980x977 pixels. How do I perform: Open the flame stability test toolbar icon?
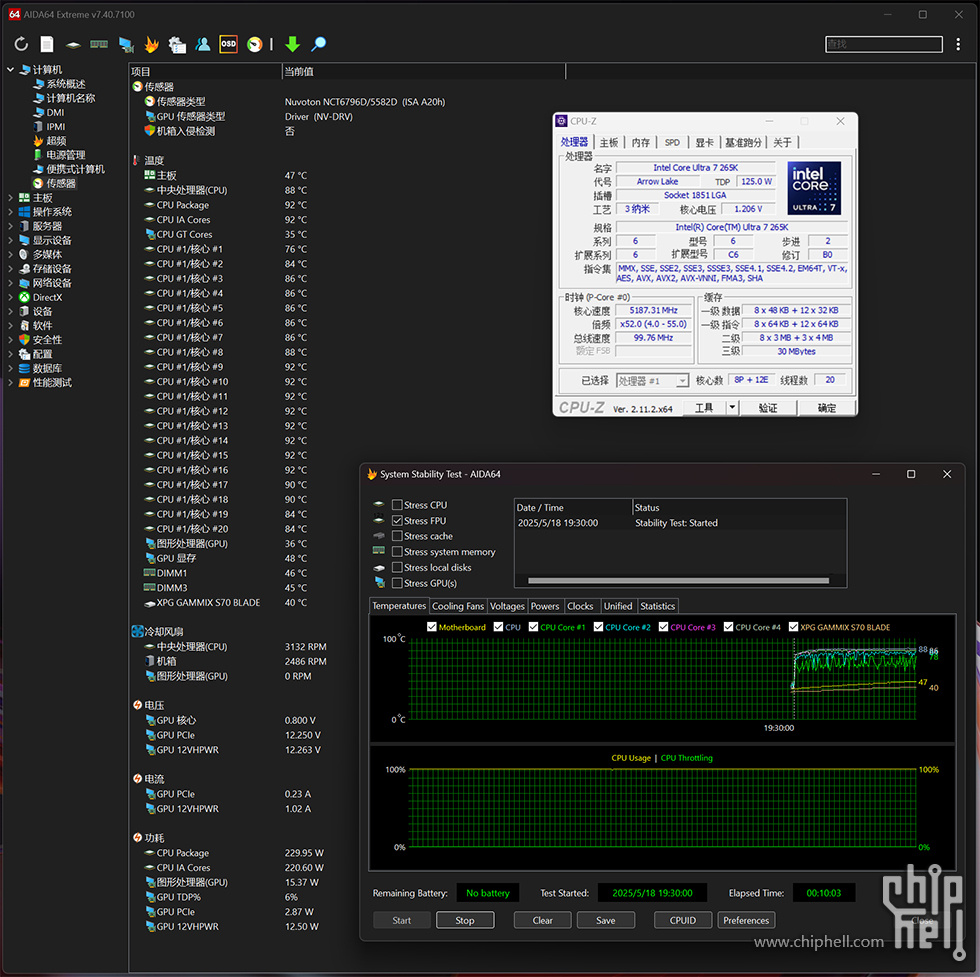click(x=151, y=44)
